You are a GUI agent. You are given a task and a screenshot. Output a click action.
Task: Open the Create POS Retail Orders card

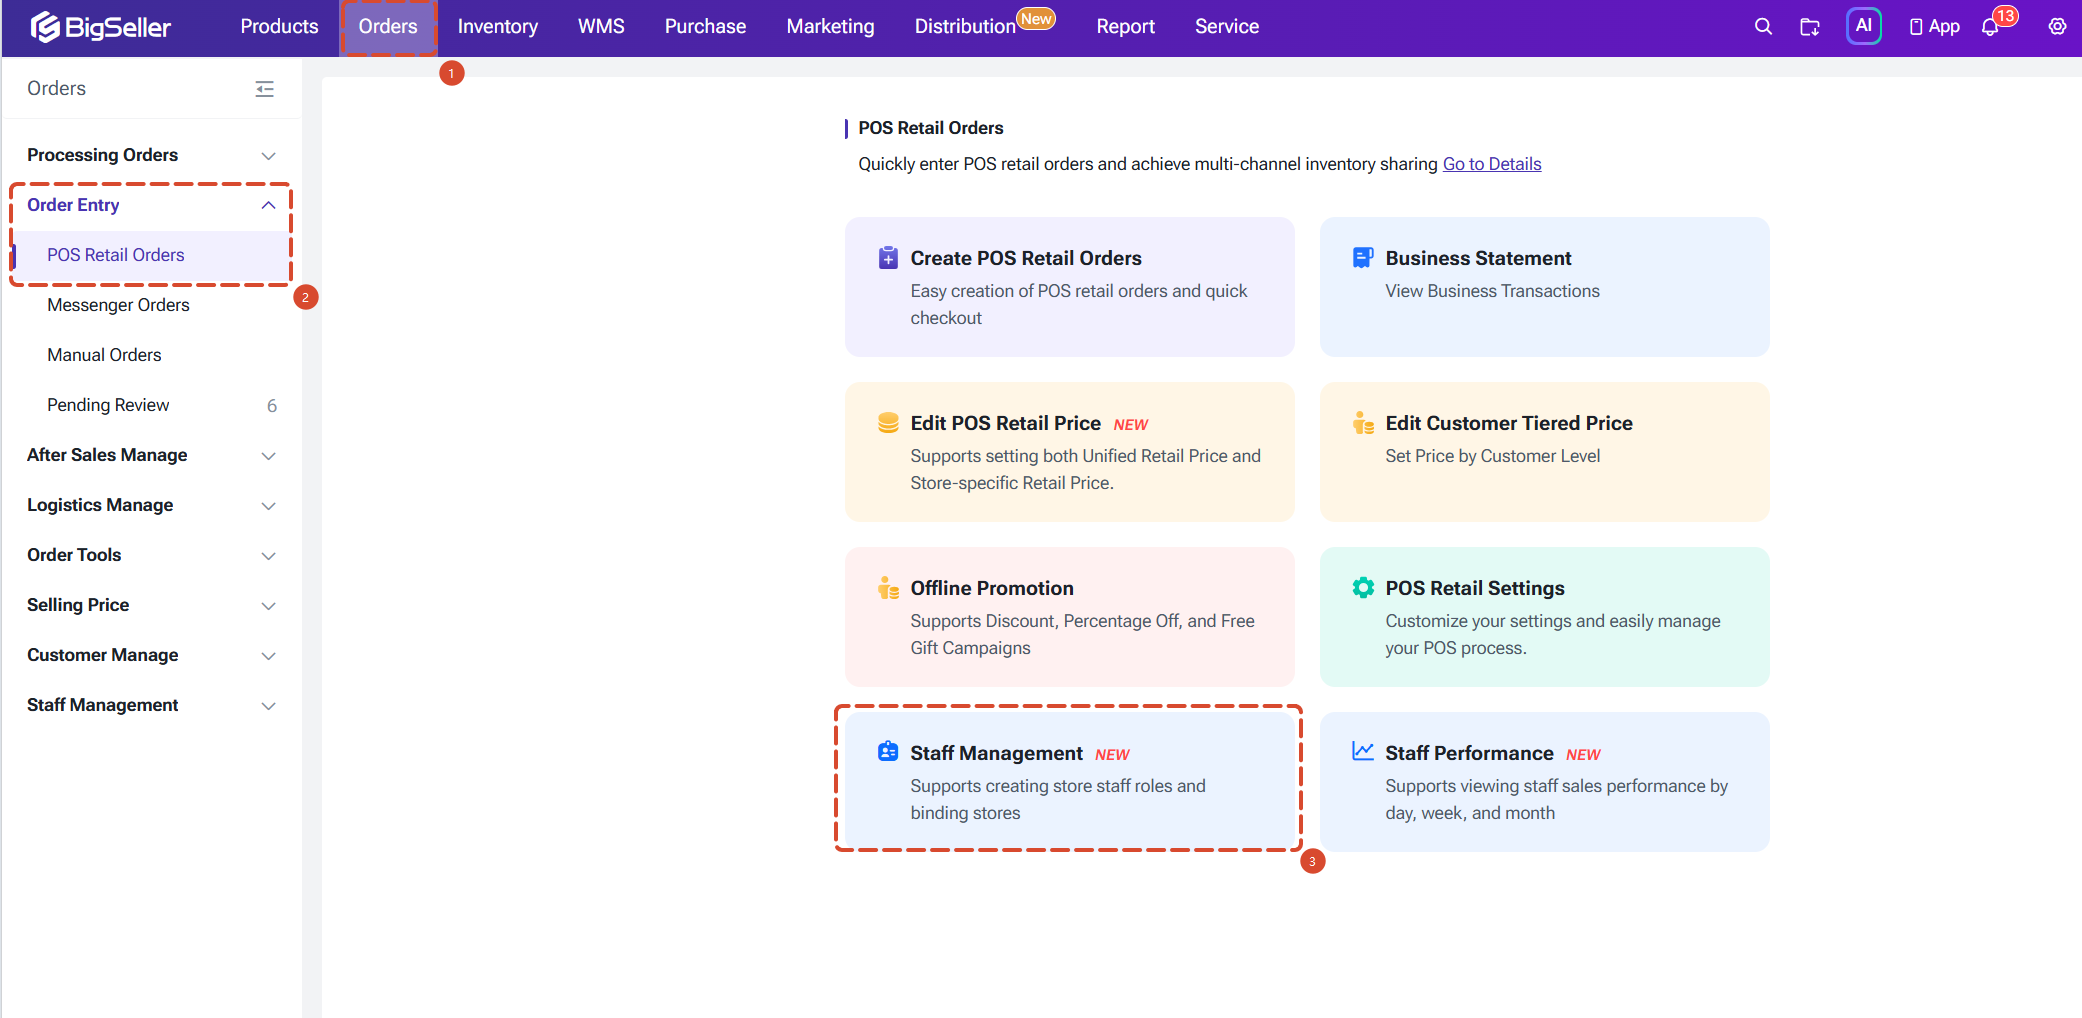point(1069,287)
